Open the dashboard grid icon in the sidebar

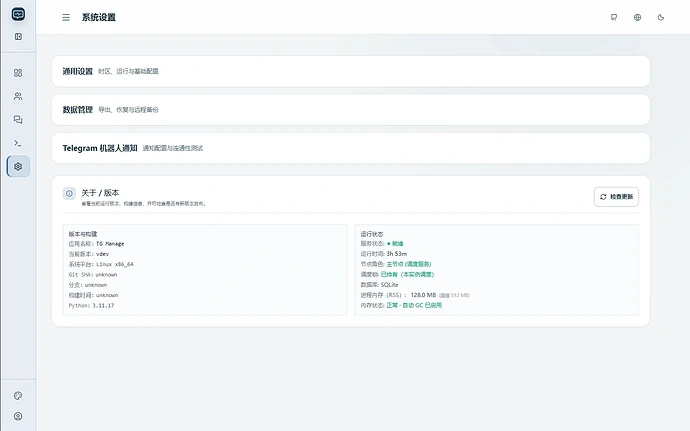tap(18, 73)
